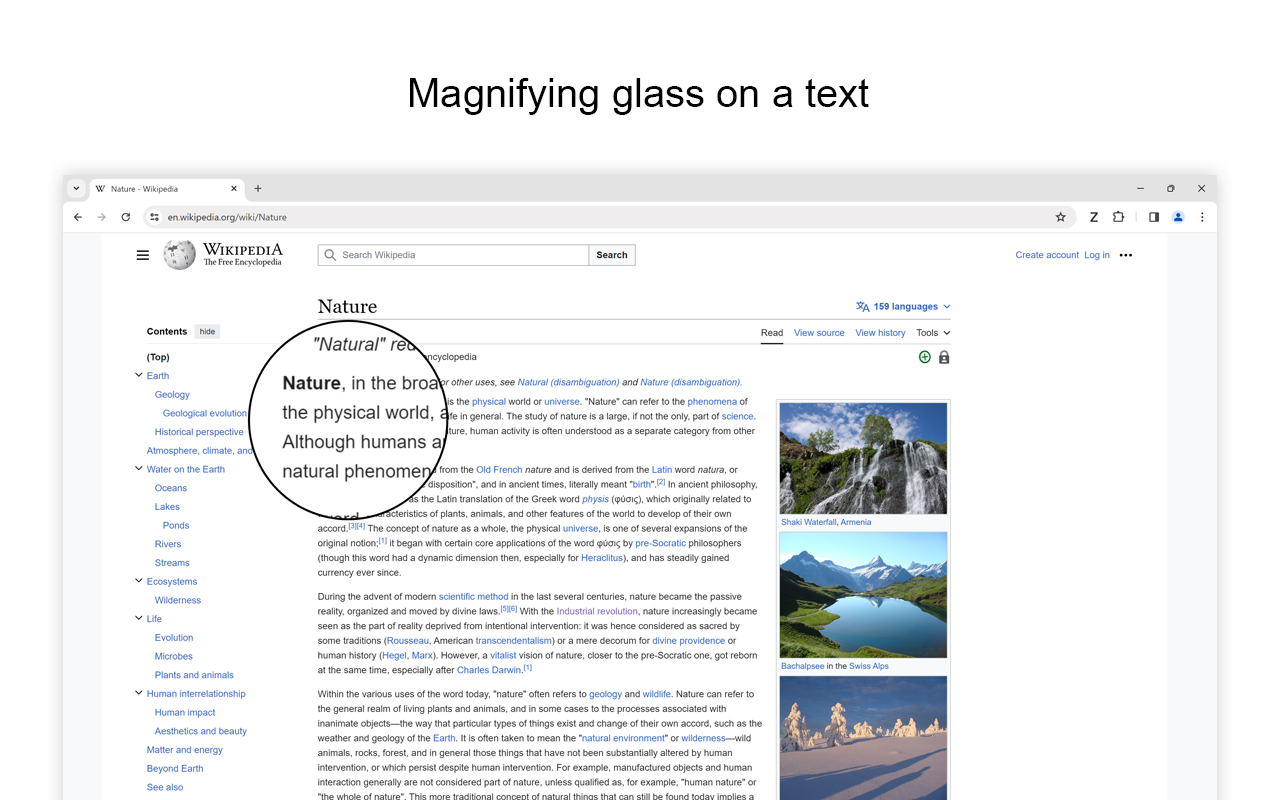
Task: Toggle the Chrome side panel
Action: pyautogui.click(x=1152, y=216)
